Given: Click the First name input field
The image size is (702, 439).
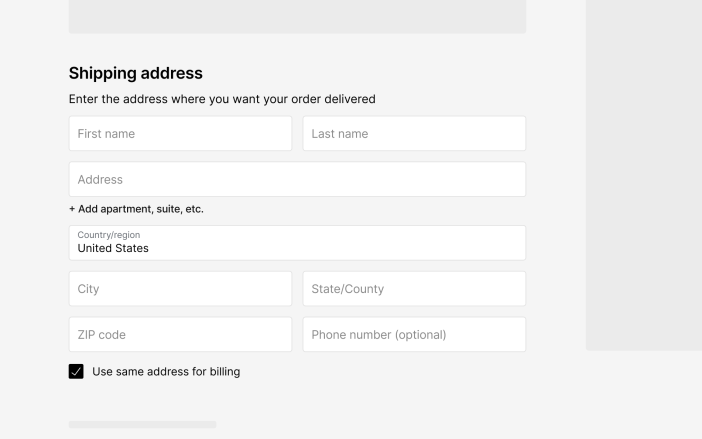Looking at the screenshot, I should pyautogui.click(x=180, y=134).
